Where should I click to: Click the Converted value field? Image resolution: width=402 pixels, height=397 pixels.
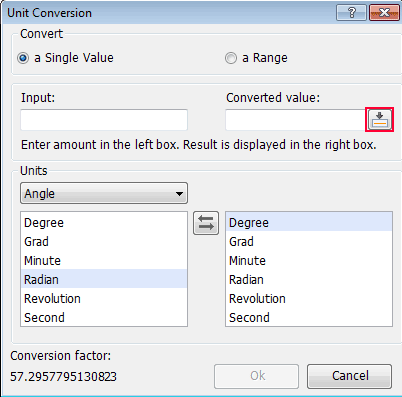point(295,120)
